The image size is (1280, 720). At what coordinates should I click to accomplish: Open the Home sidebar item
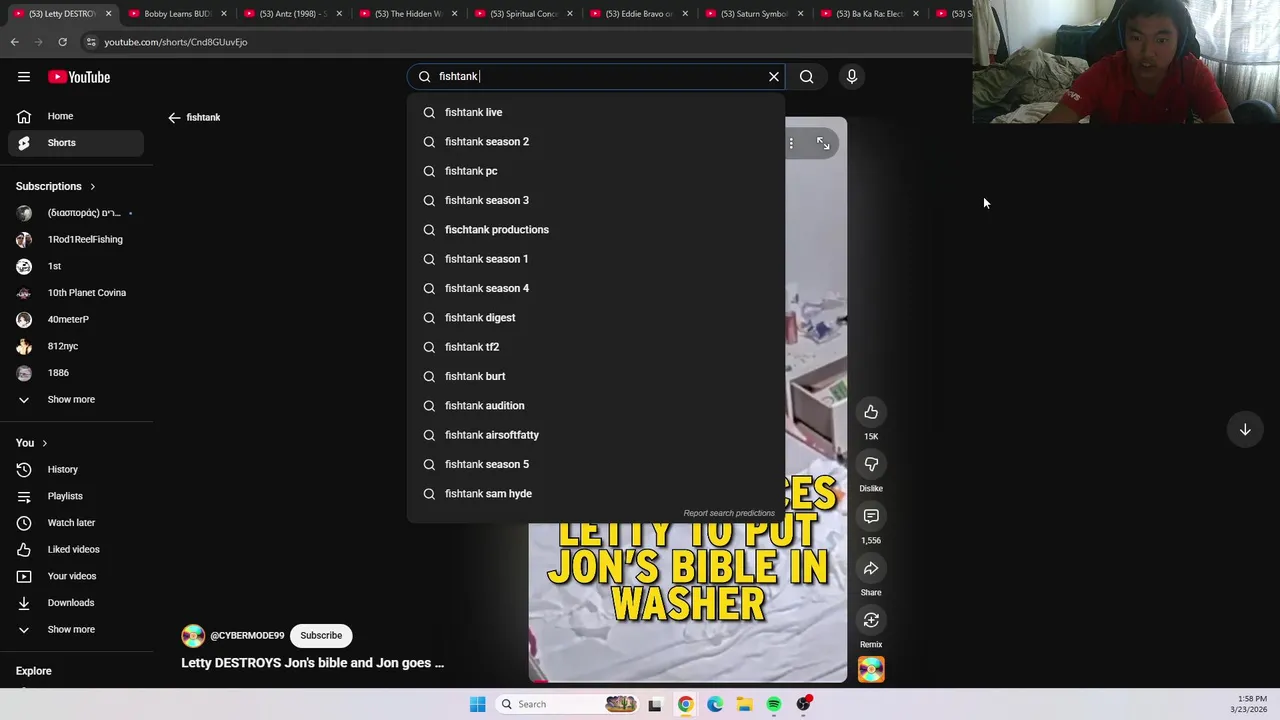click(x=76, y=116)
